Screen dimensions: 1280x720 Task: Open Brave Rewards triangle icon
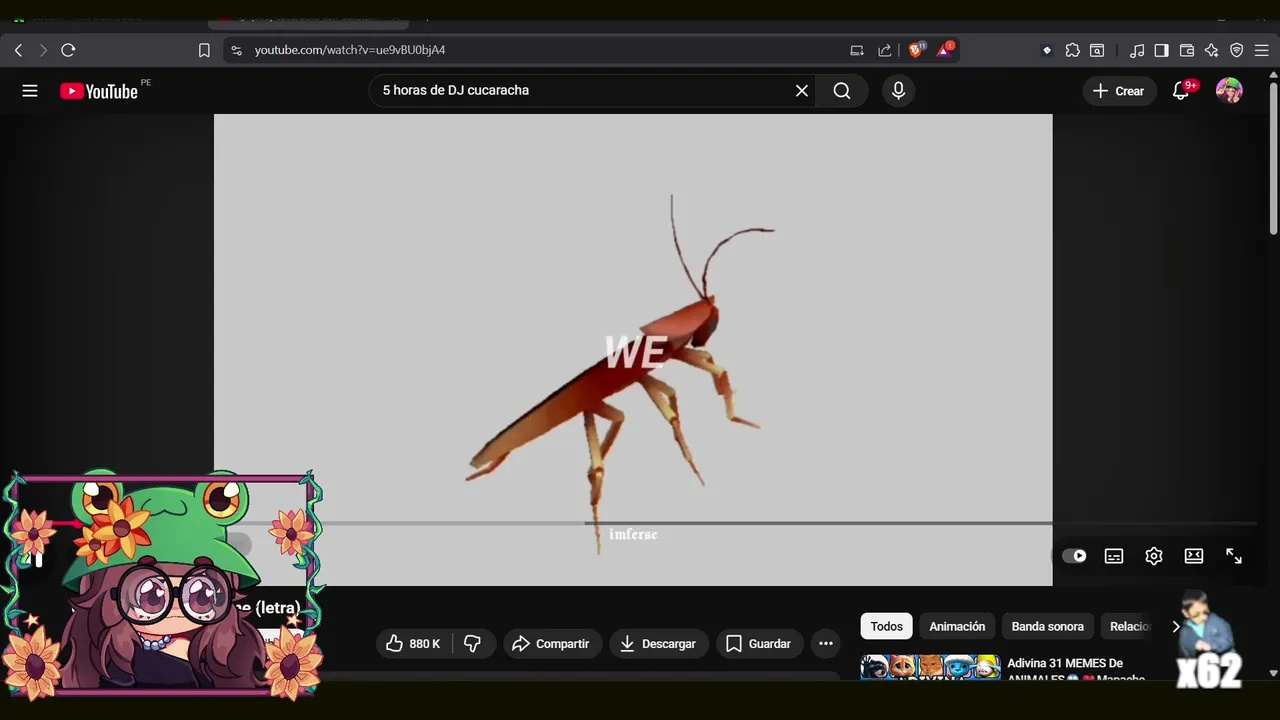tap(945, 50)
